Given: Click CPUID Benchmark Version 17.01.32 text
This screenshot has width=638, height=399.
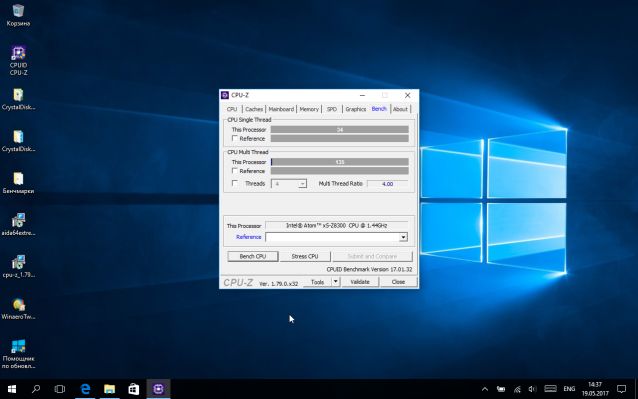Looking at the screenshot, I should tap(369, 269).
